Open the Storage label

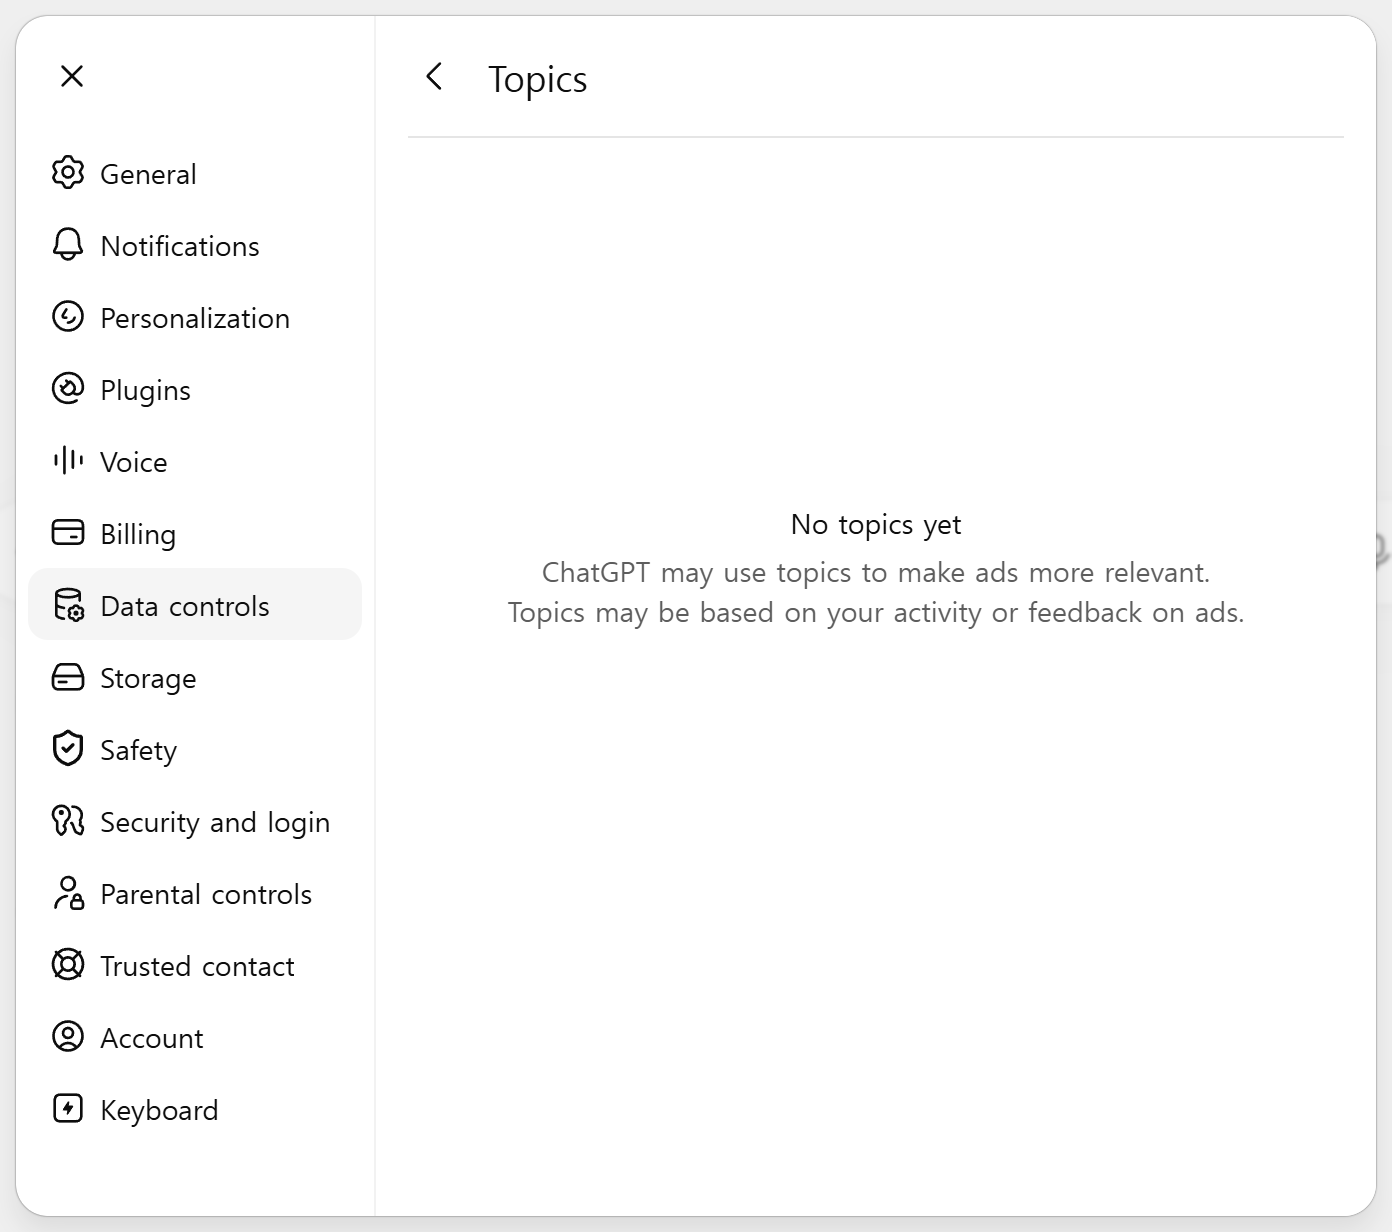[x=148, y=679]
